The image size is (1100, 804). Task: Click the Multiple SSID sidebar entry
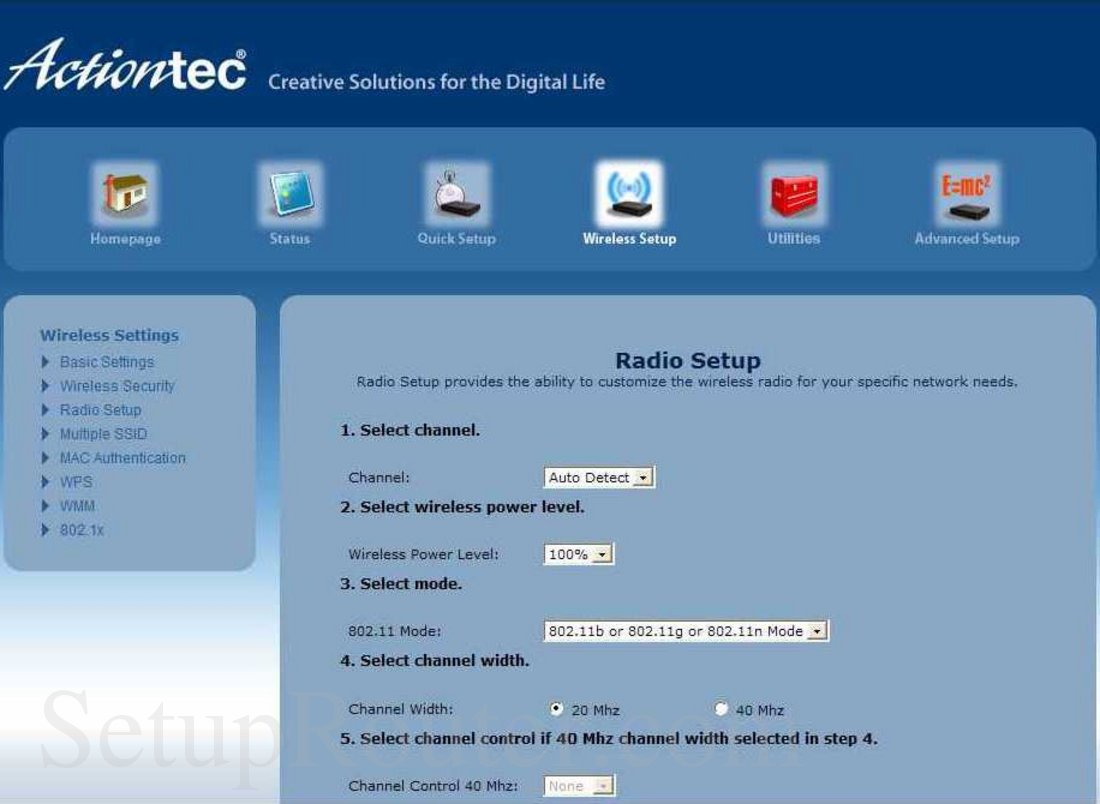click(x=103, y=434)
